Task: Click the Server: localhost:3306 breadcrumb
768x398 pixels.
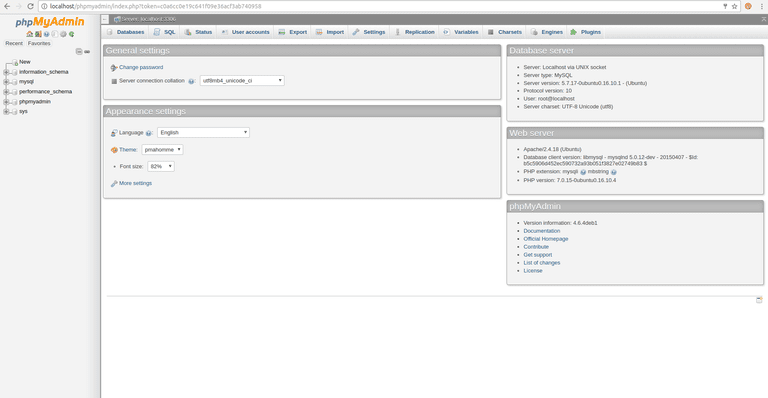Action: 148,19
